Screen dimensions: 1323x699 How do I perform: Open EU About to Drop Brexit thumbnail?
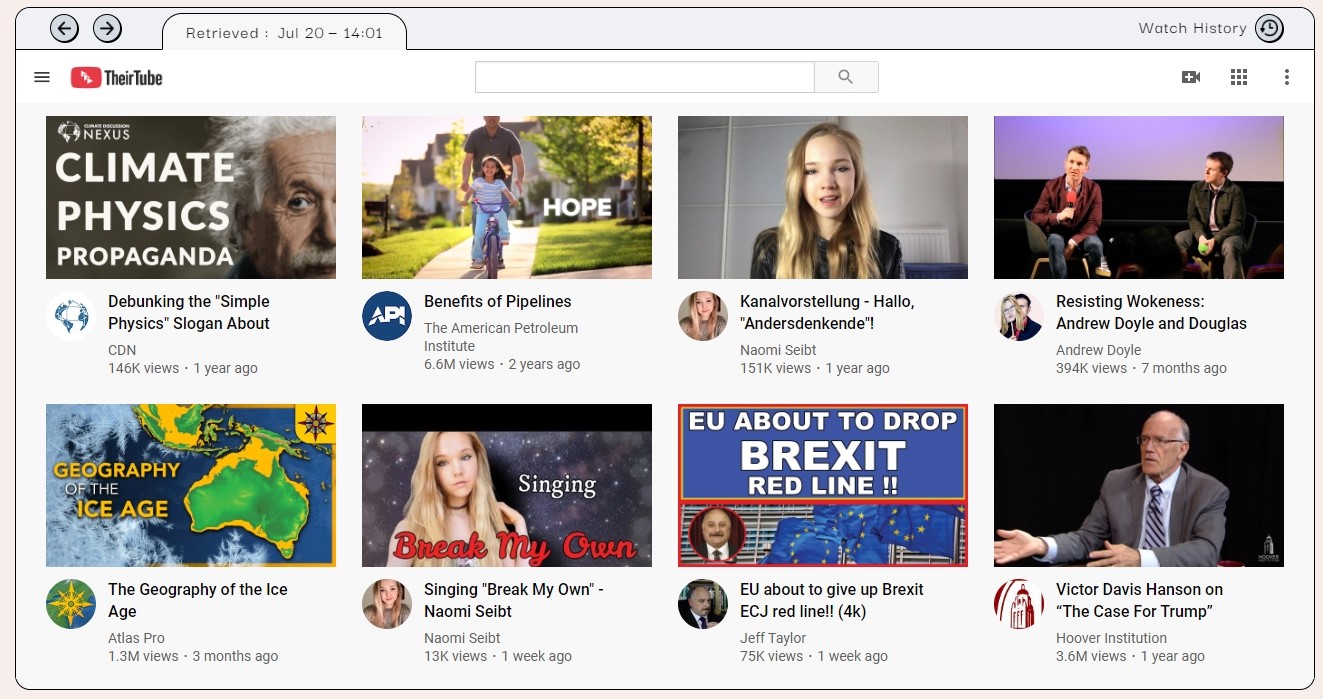823,485
